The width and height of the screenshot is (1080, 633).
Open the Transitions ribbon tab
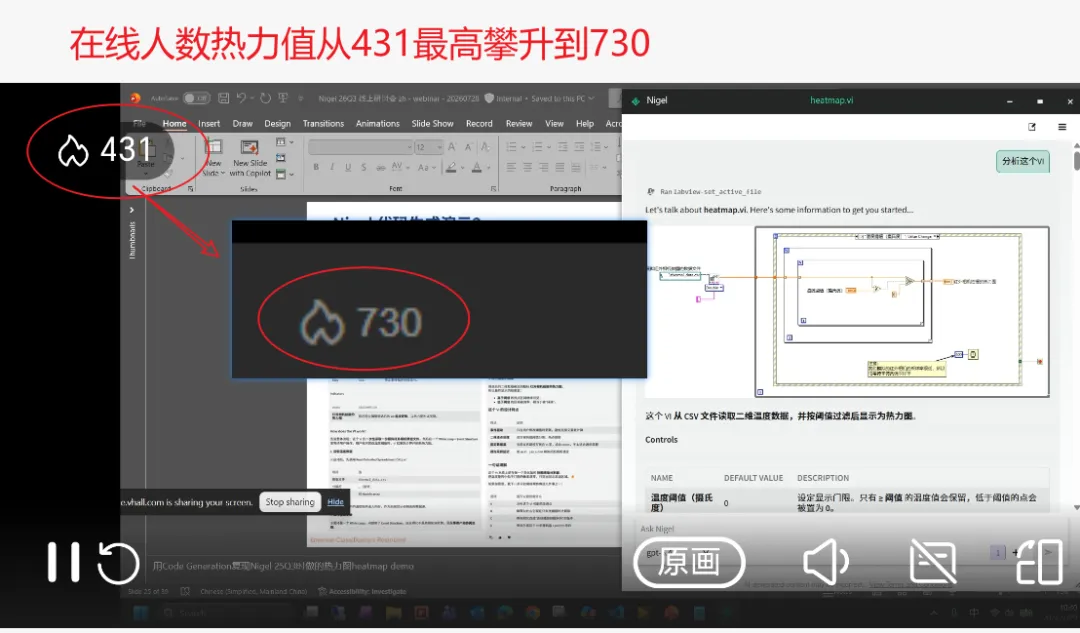pos(323,124)
